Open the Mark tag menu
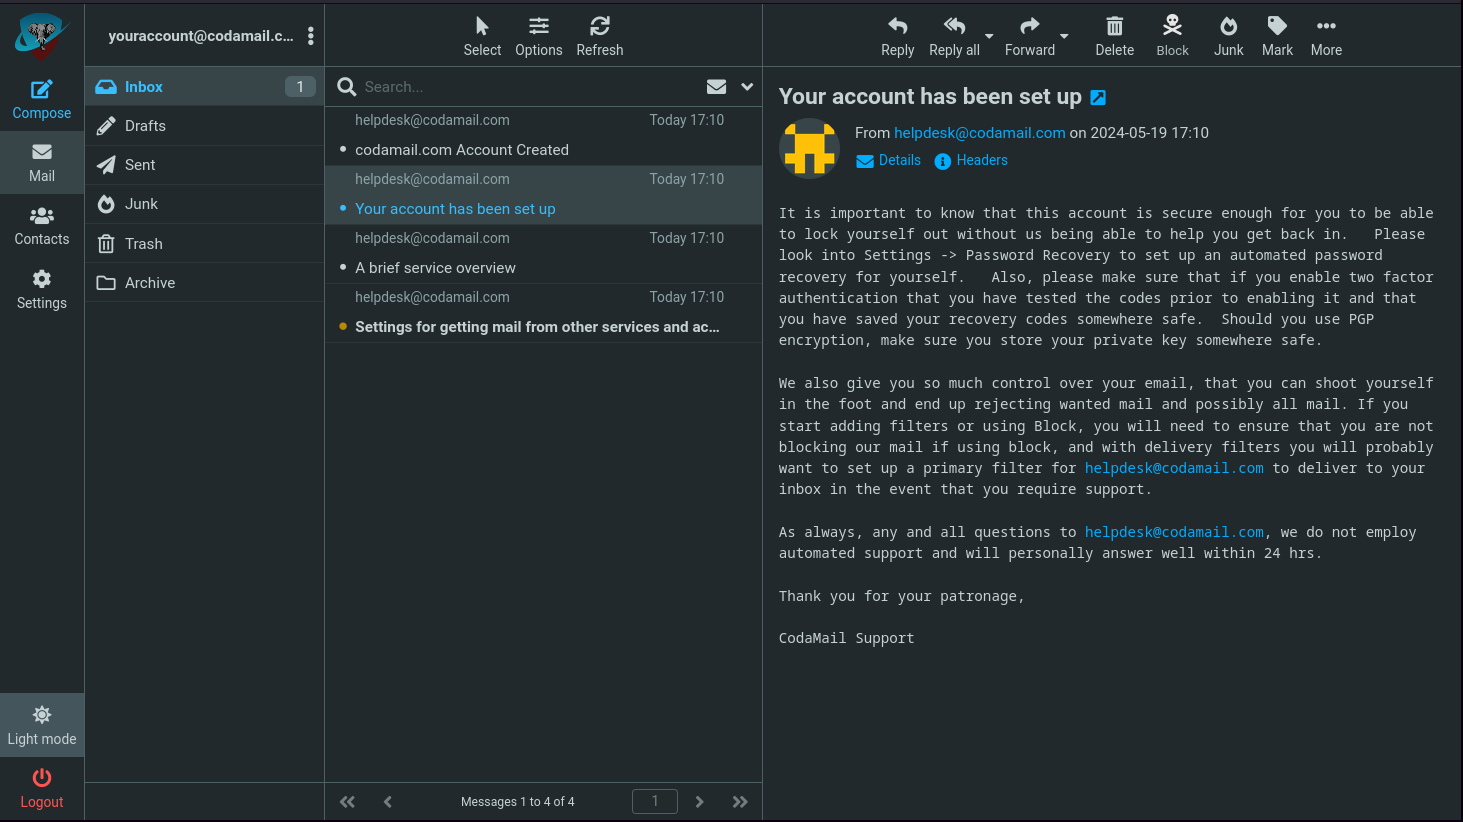The width and height of the screenshot is (1463, 822). tap(1278, 36)
